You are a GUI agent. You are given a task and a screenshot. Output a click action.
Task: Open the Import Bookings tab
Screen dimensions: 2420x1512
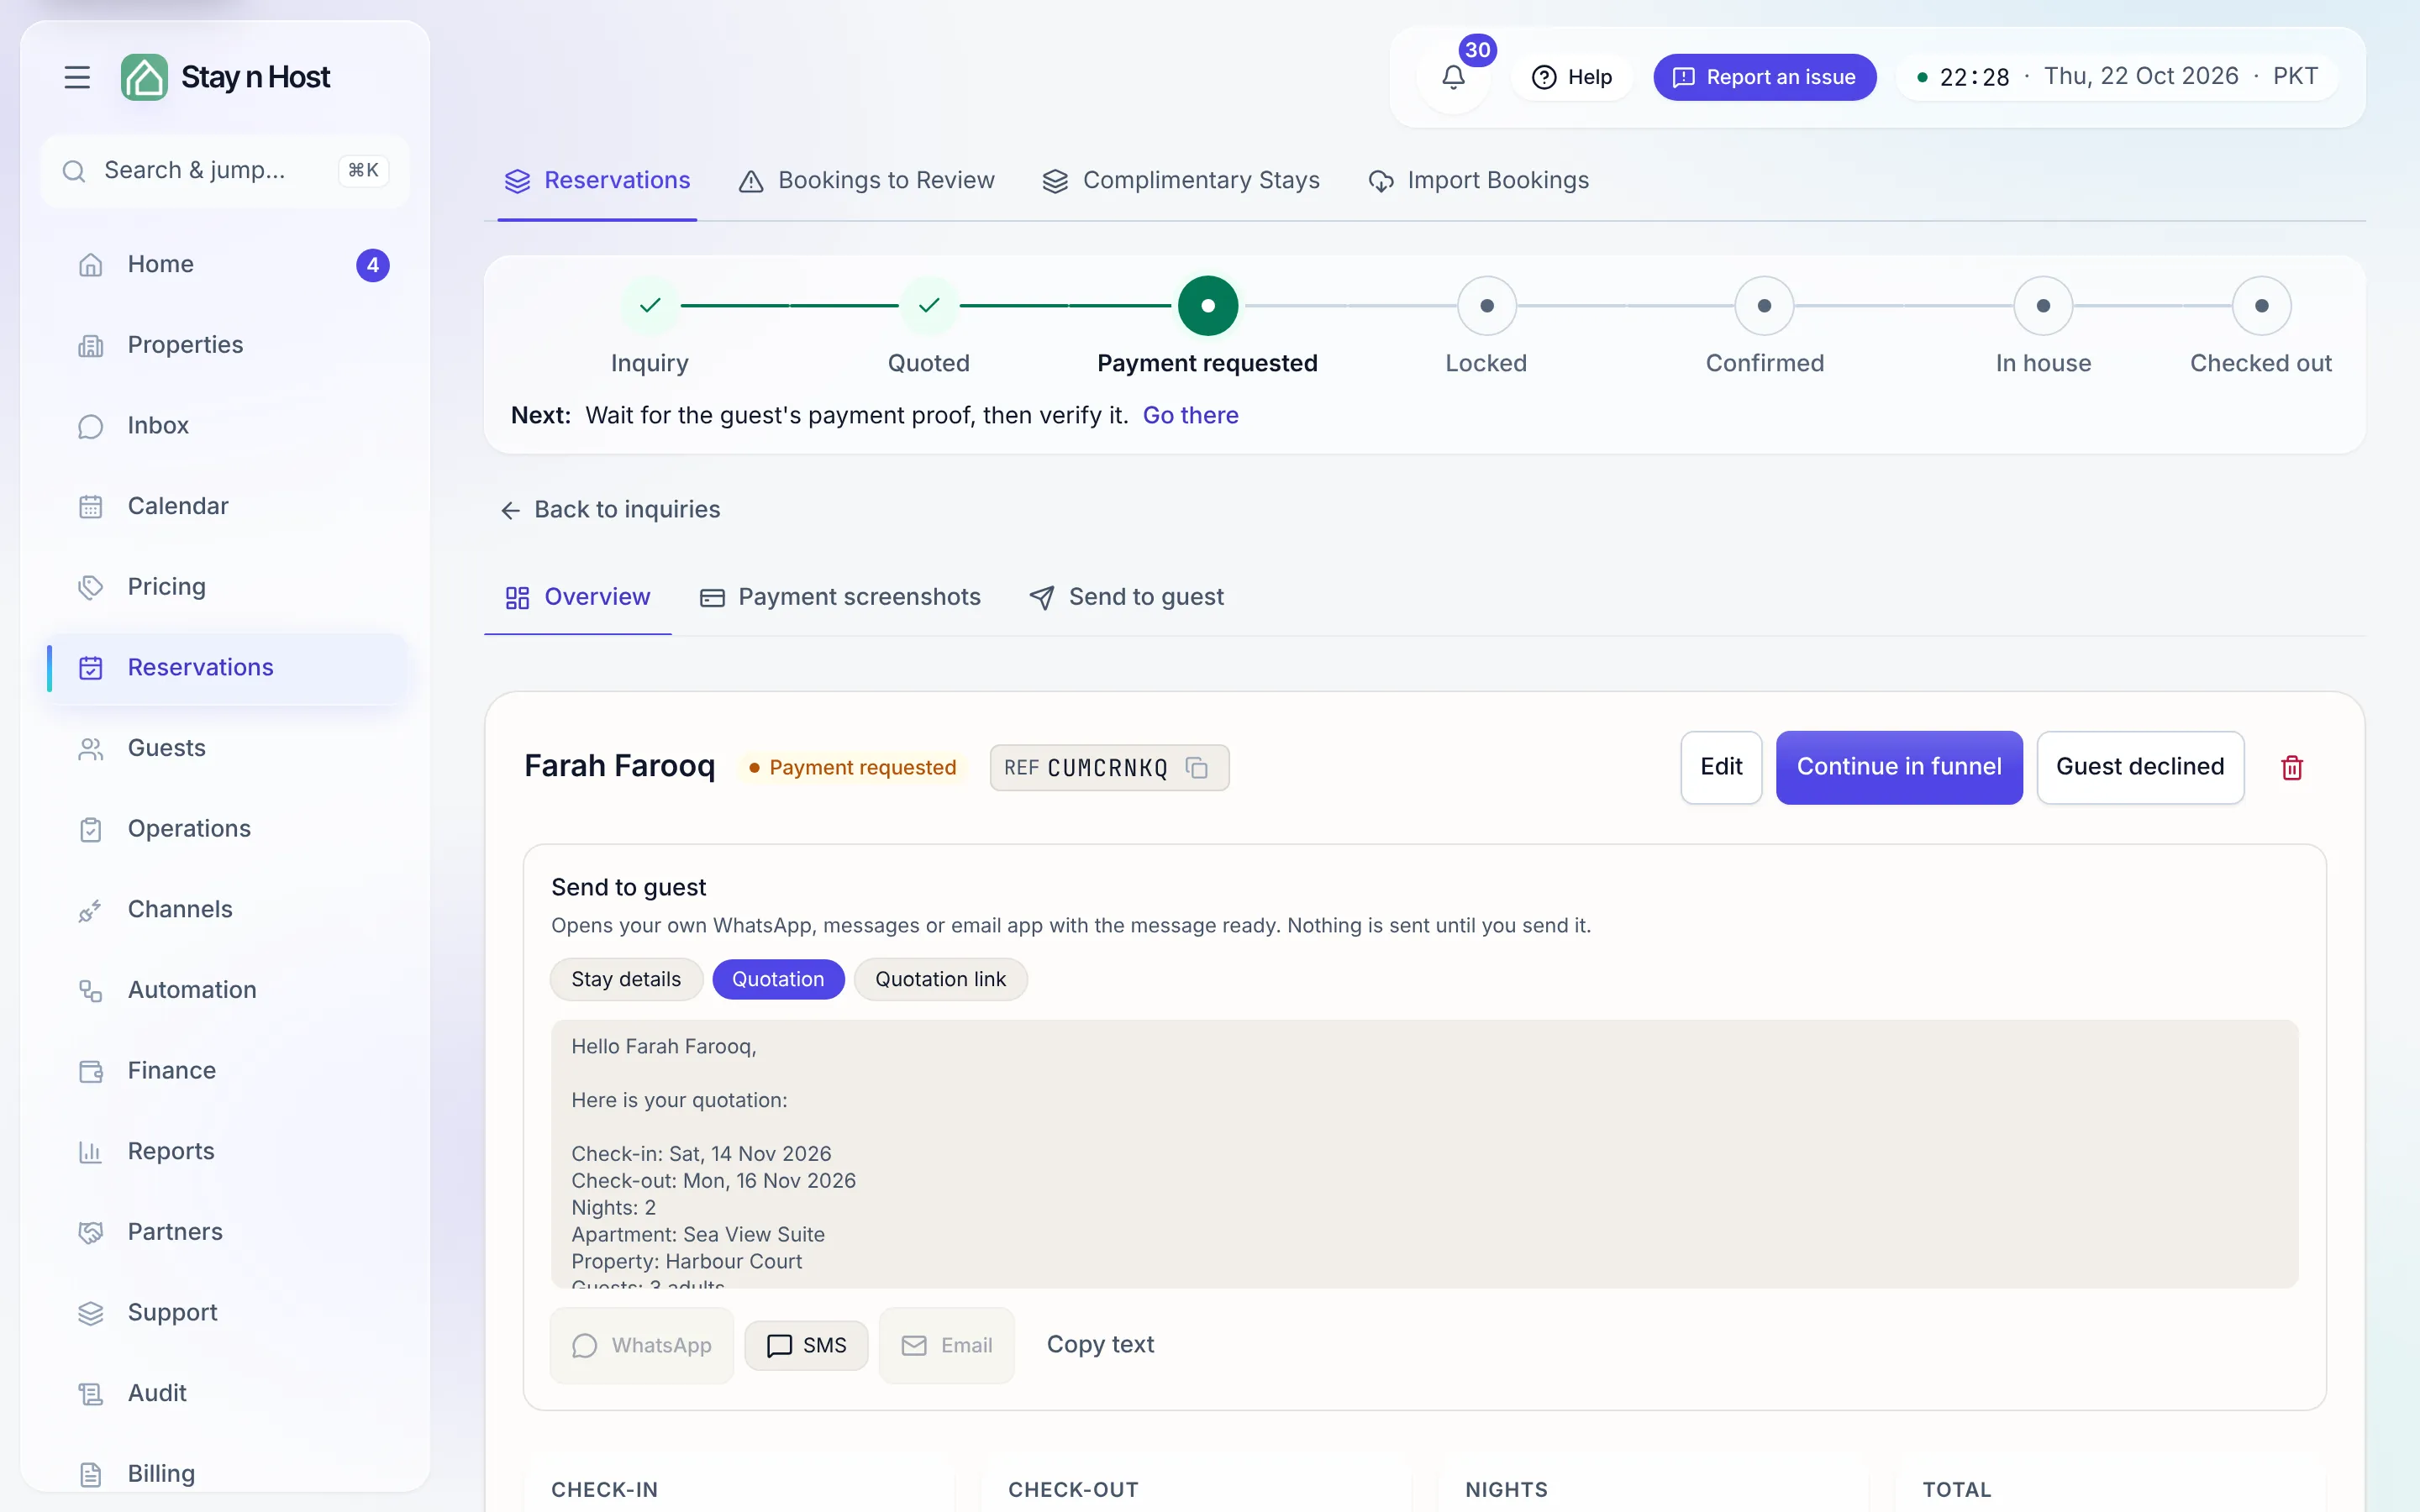(1478, 180)
